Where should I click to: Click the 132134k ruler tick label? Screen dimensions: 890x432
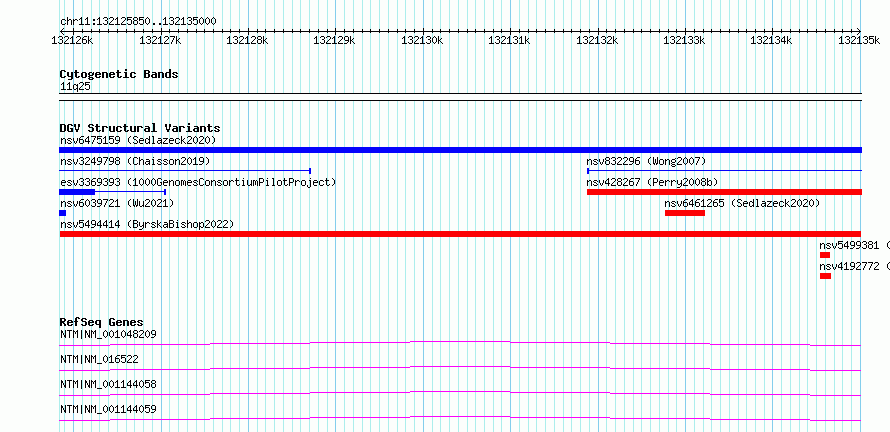[771, 40]
